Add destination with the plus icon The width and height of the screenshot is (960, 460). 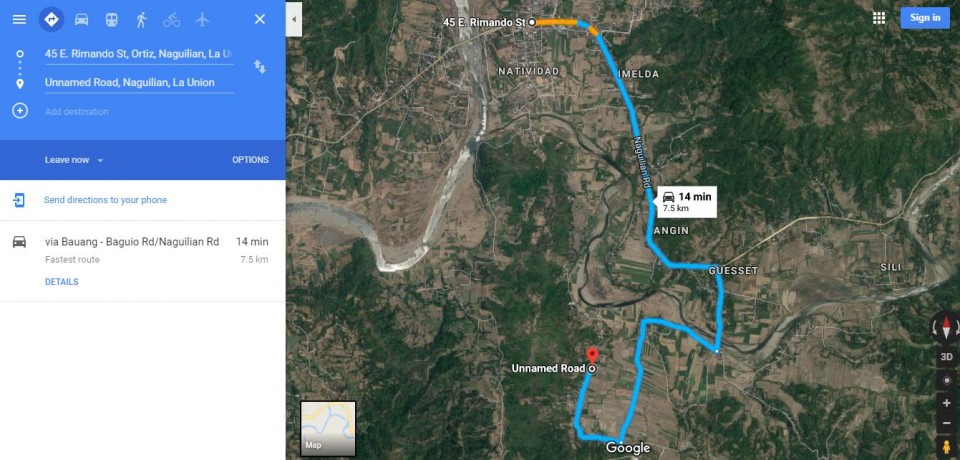tap(20, 111)
